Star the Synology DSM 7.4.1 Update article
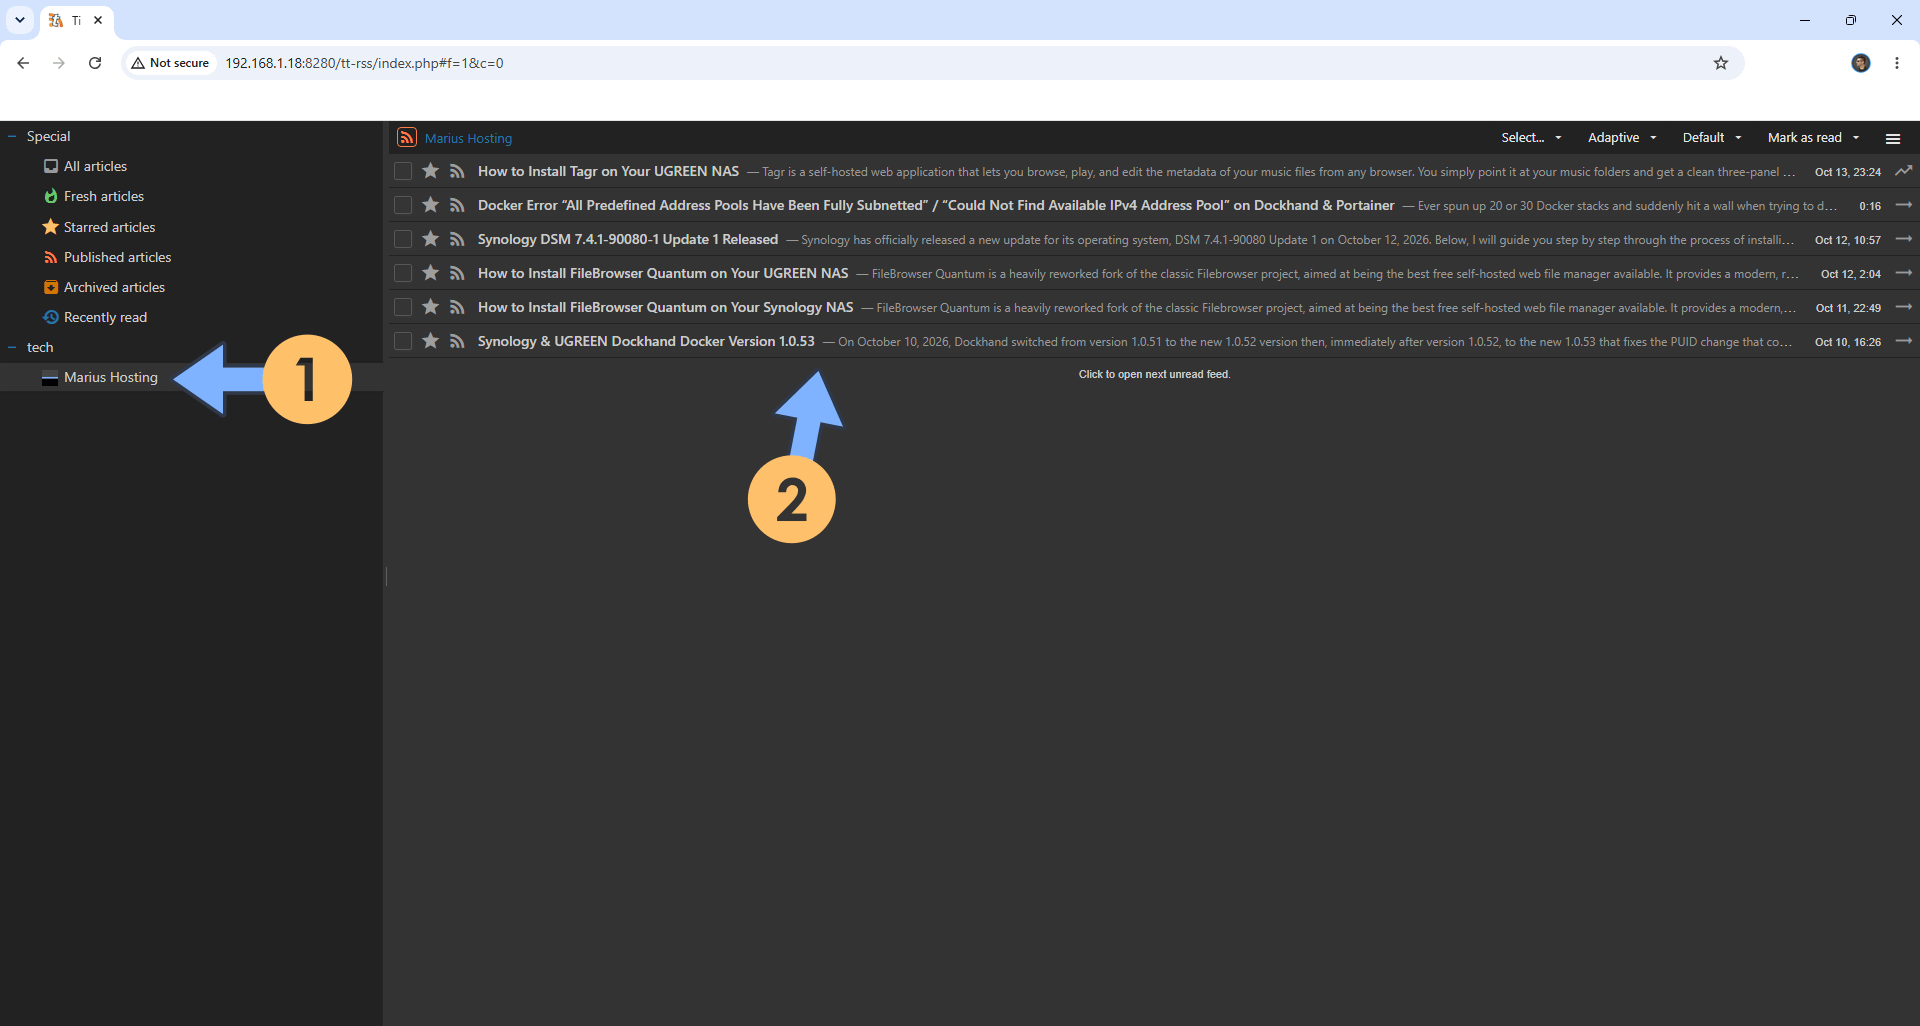The height and width of the screenshot is (1026, 1920). click(x=431, y=239)
